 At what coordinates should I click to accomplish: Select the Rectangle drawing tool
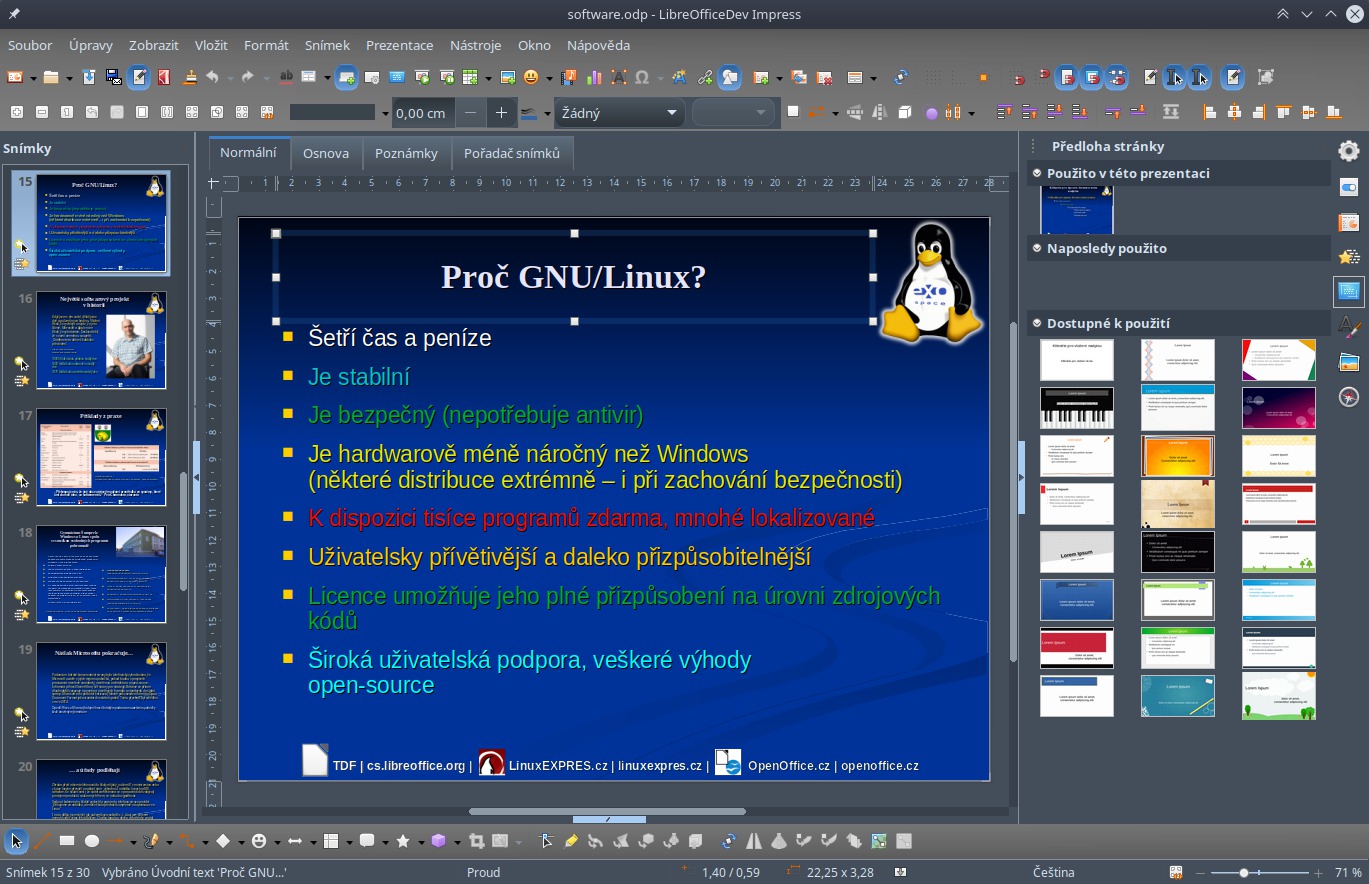coord(67,841)
